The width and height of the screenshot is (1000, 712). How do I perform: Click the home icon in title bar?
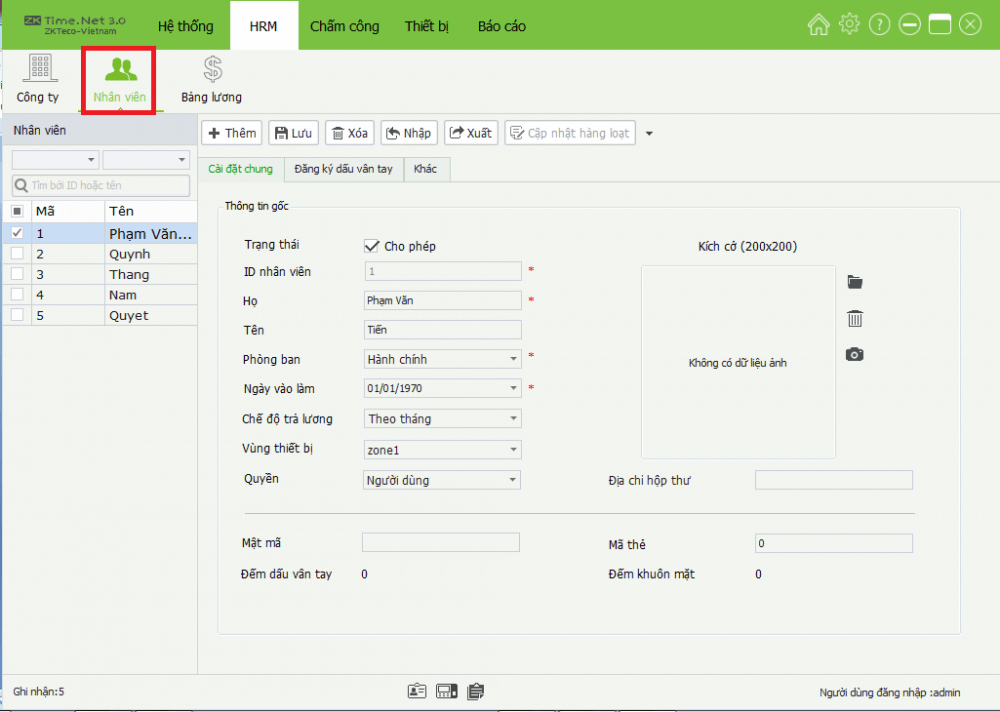[x=818, y=25]
